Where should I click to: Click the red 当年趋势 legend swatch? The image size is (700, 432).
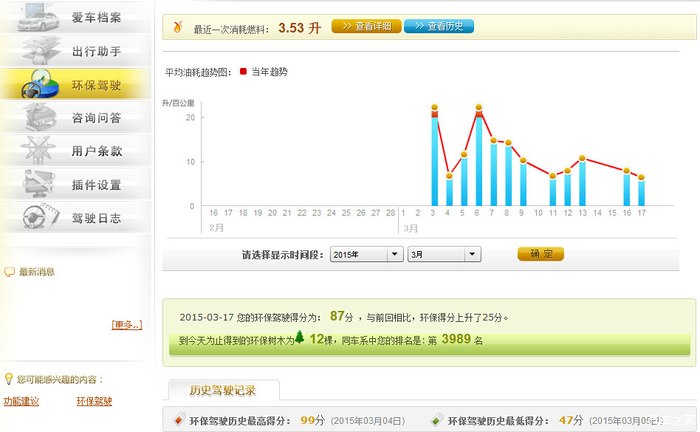[x=243, y=72]
